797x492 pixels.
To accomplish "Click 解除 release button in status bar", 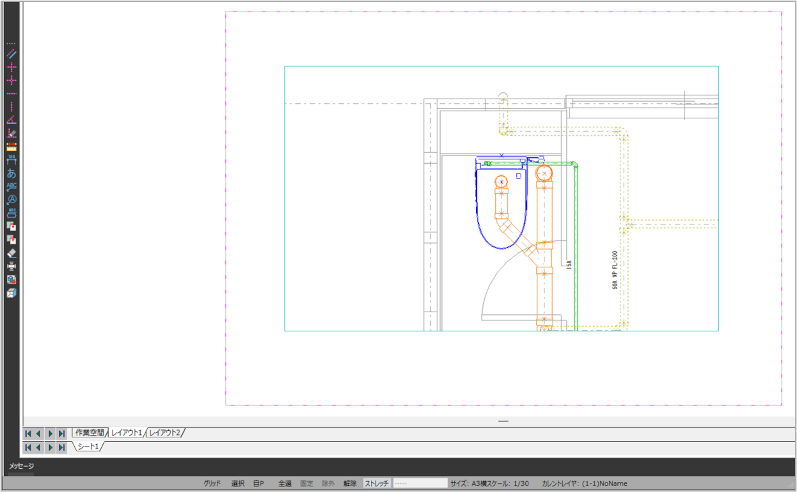I will (x=349, y=483).
